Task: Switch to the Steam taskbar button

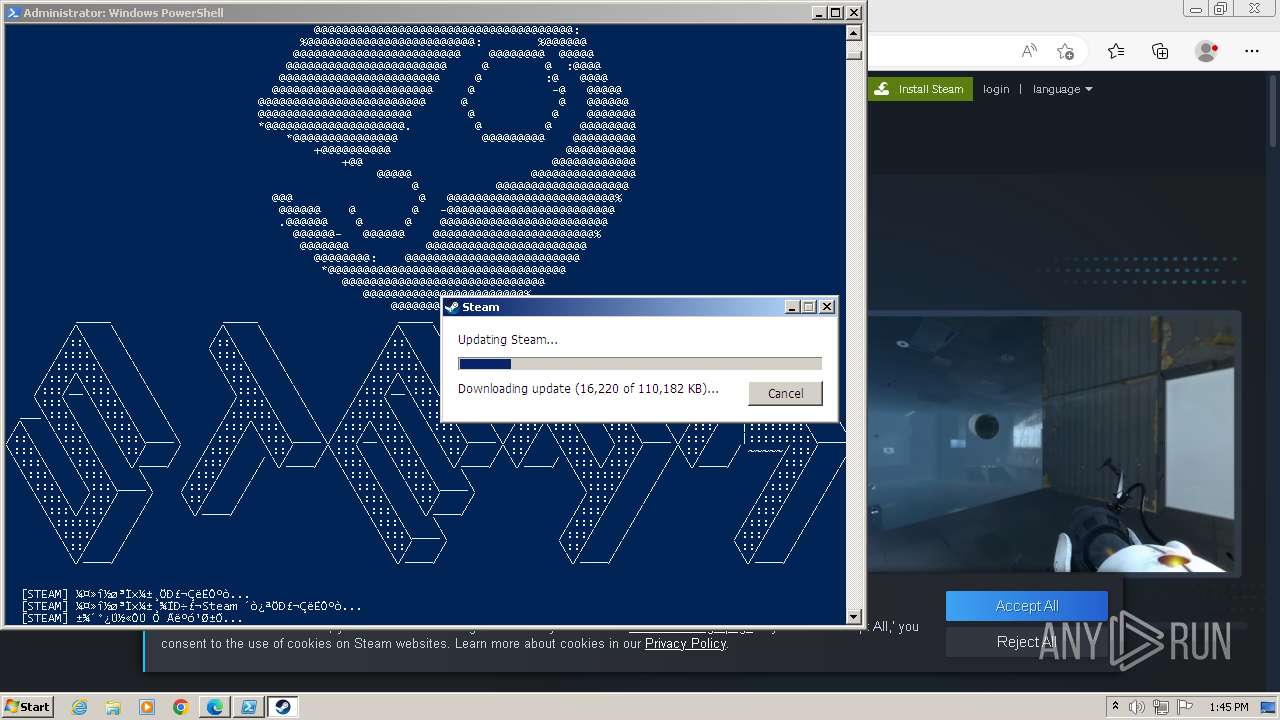Action: [x=283, y=707]
